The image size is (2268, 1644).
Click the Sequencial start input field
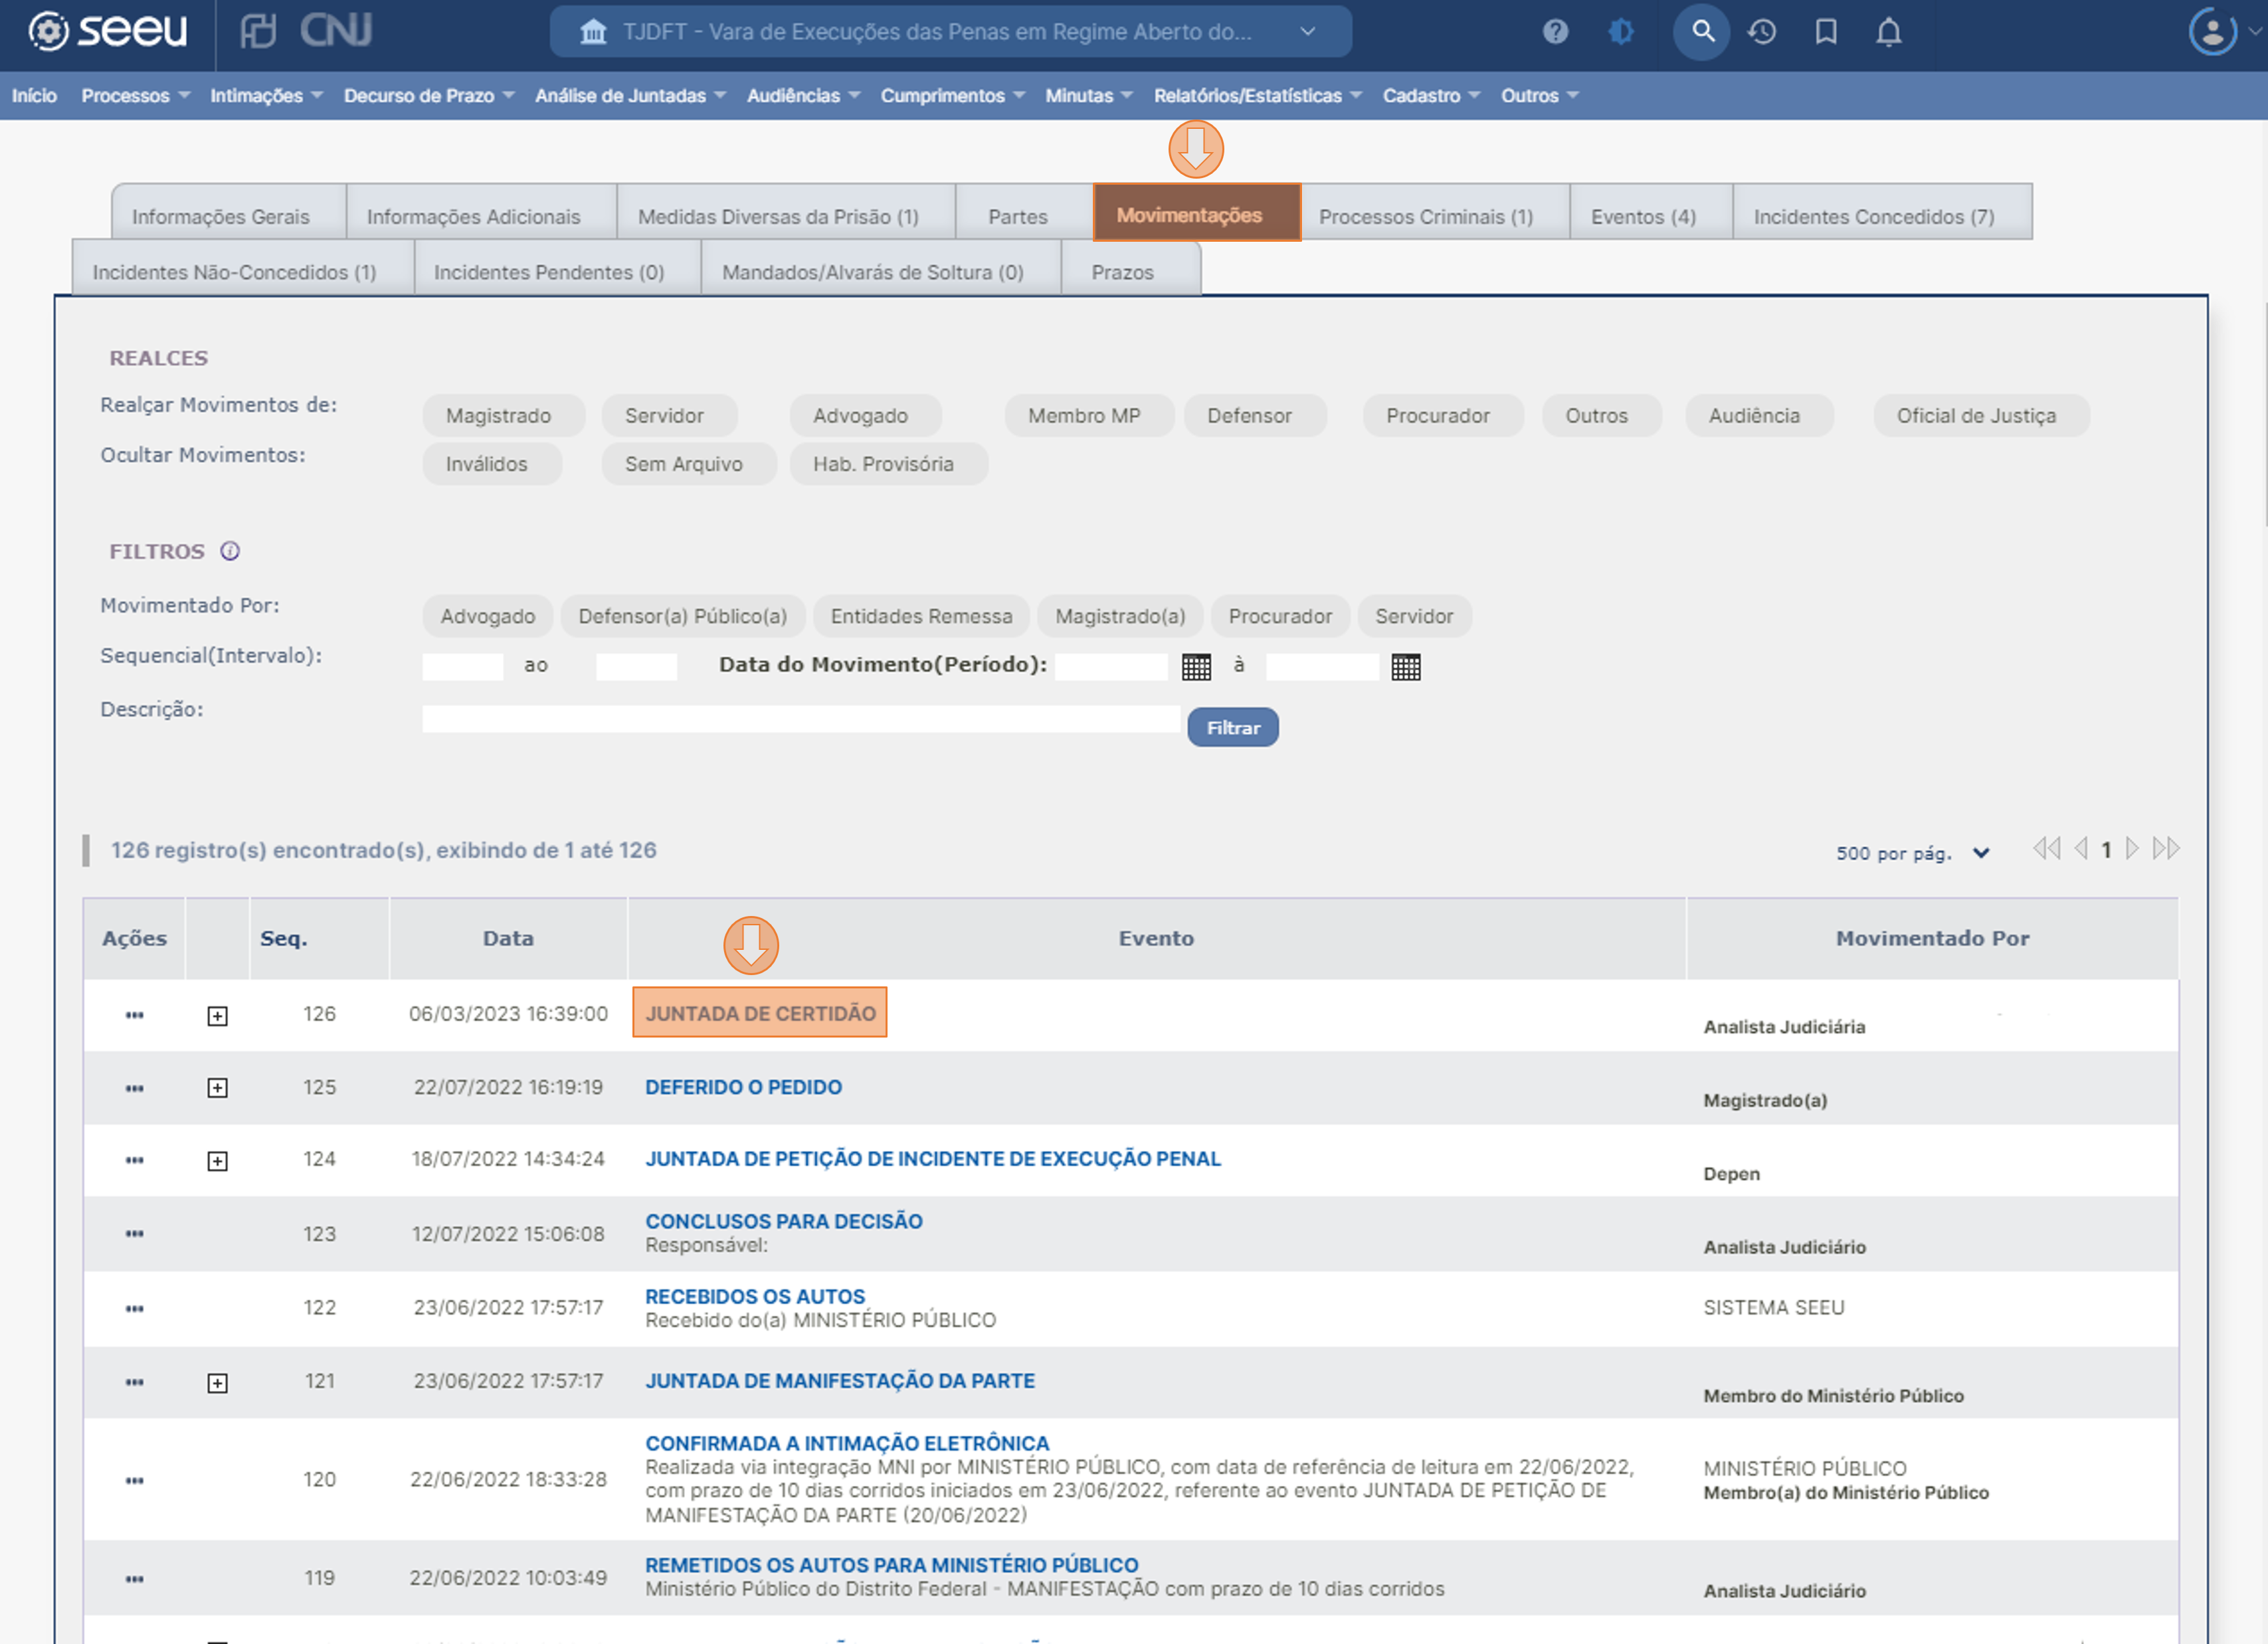pos(463,667)
